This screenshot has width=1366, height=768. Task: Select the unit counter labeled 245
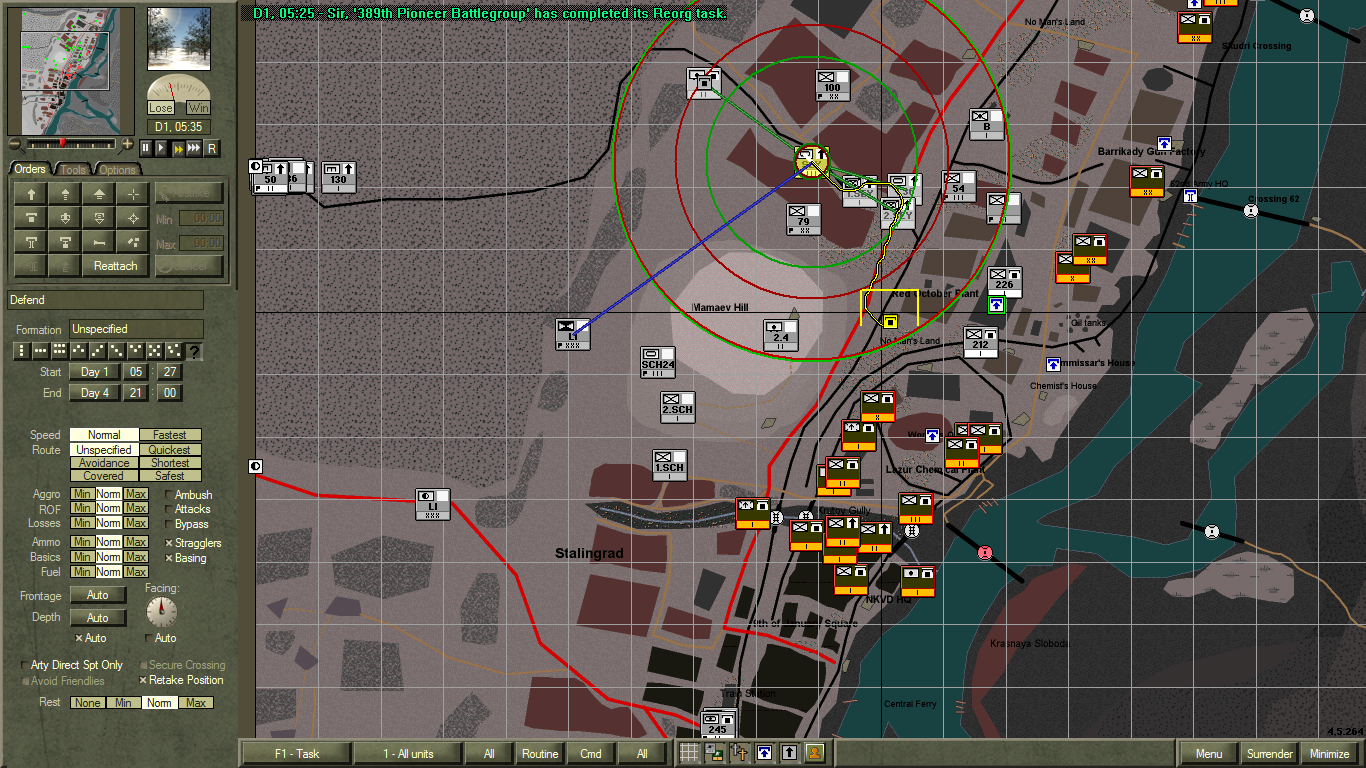(x=717, y=726)
